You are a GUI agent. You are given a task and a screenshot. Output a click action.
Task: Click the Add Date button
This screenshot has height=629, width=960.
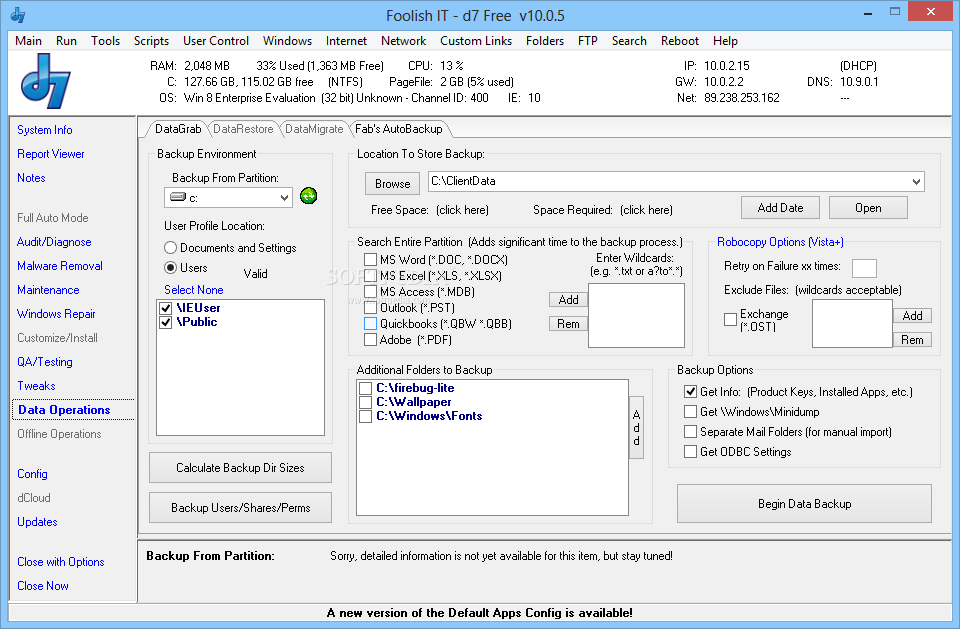(780, 208)
